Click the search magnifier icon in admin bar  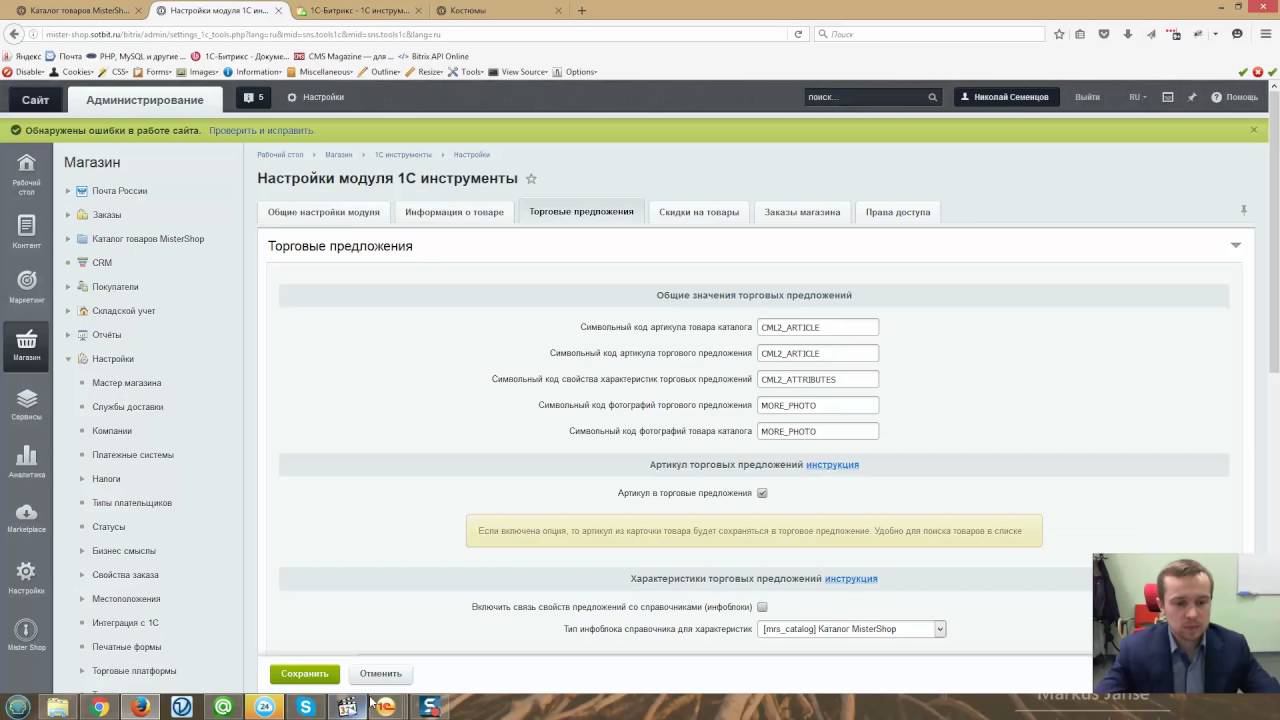click(932, 97)
